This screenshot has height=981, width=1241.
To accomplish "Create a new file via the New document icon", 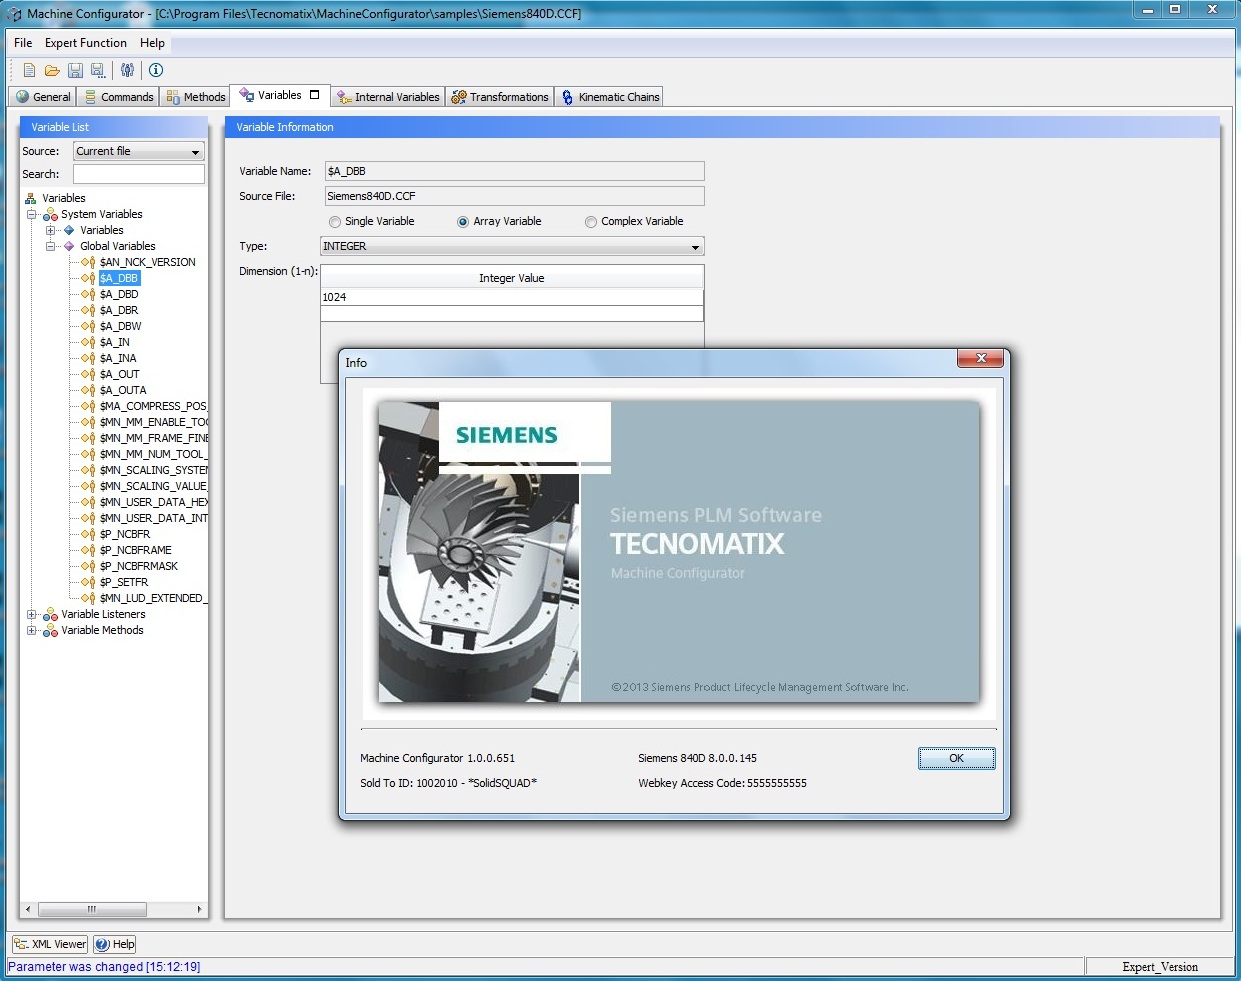I will (28, 70).
